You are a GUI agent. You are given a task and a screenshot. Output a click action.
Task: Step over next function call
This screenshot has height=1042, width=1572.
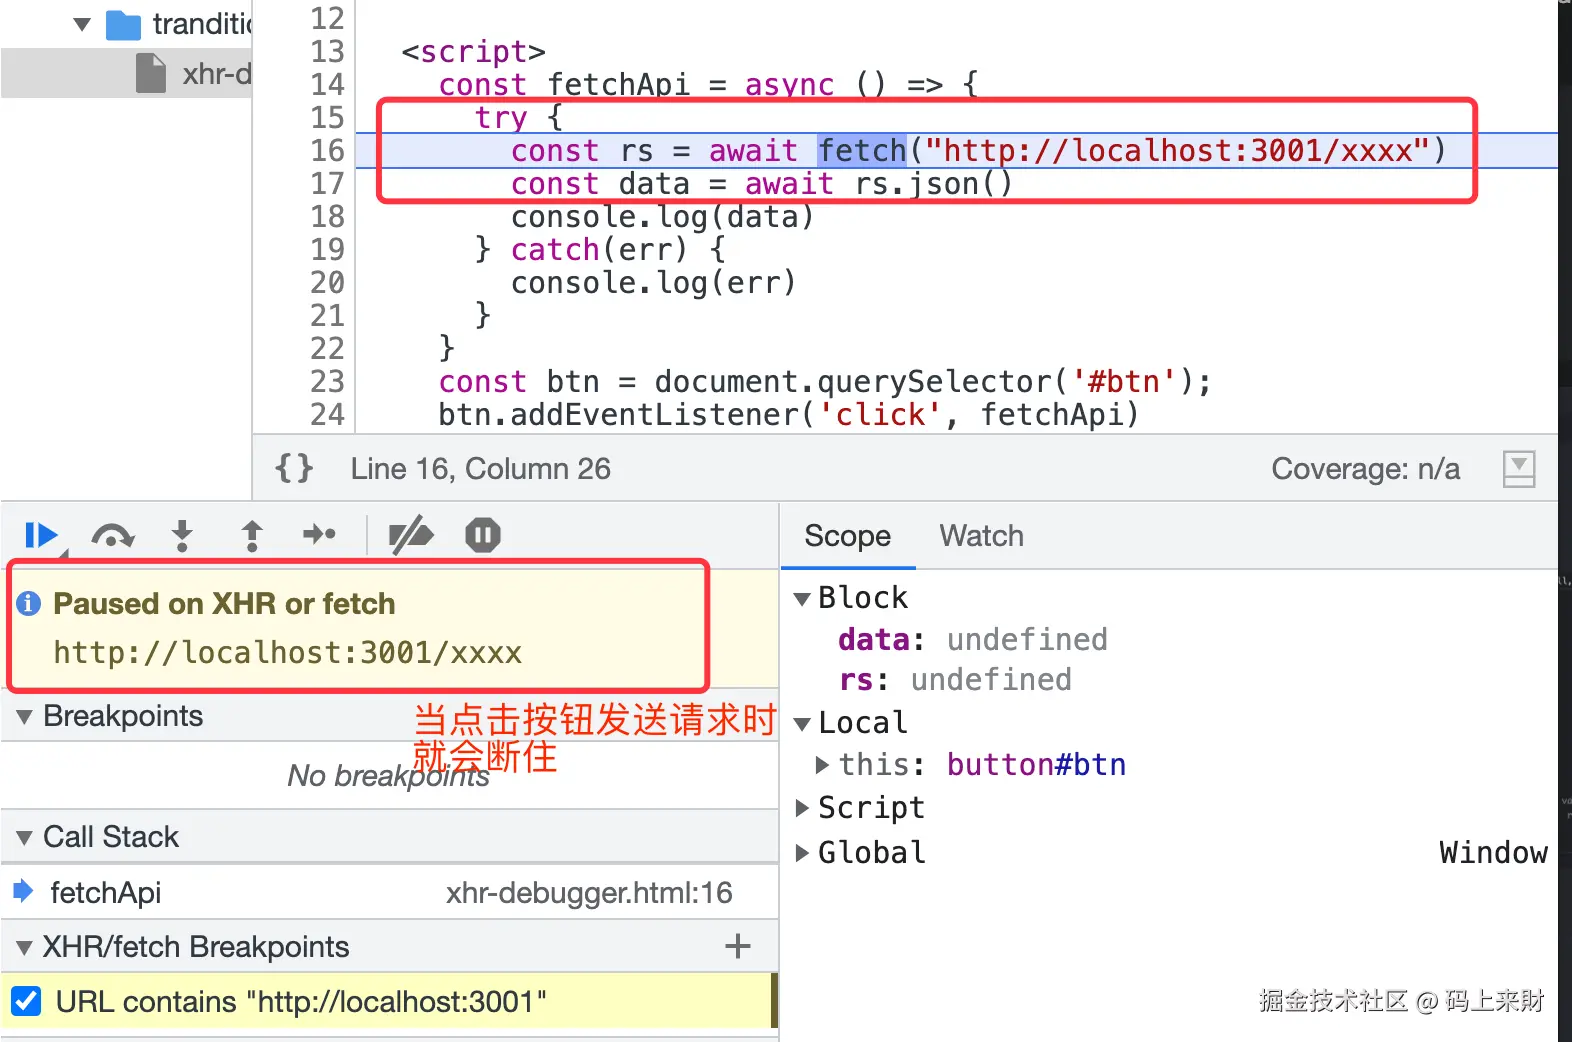pos(112,536)
